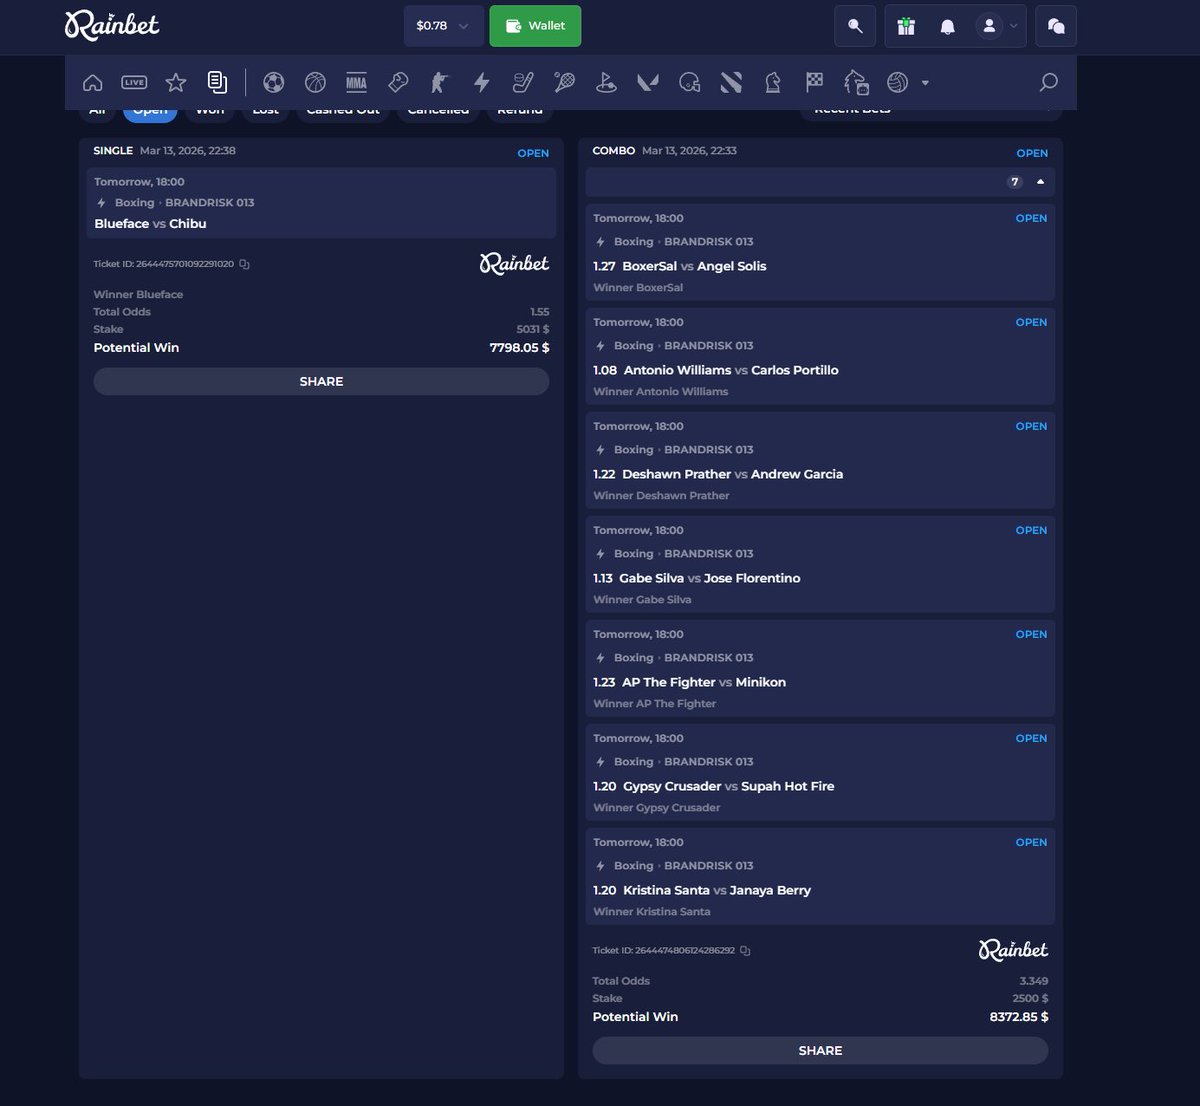Select the tennis racket sport icon
The height and width of the screenshot is (1106, 1200).
point(564,83)
